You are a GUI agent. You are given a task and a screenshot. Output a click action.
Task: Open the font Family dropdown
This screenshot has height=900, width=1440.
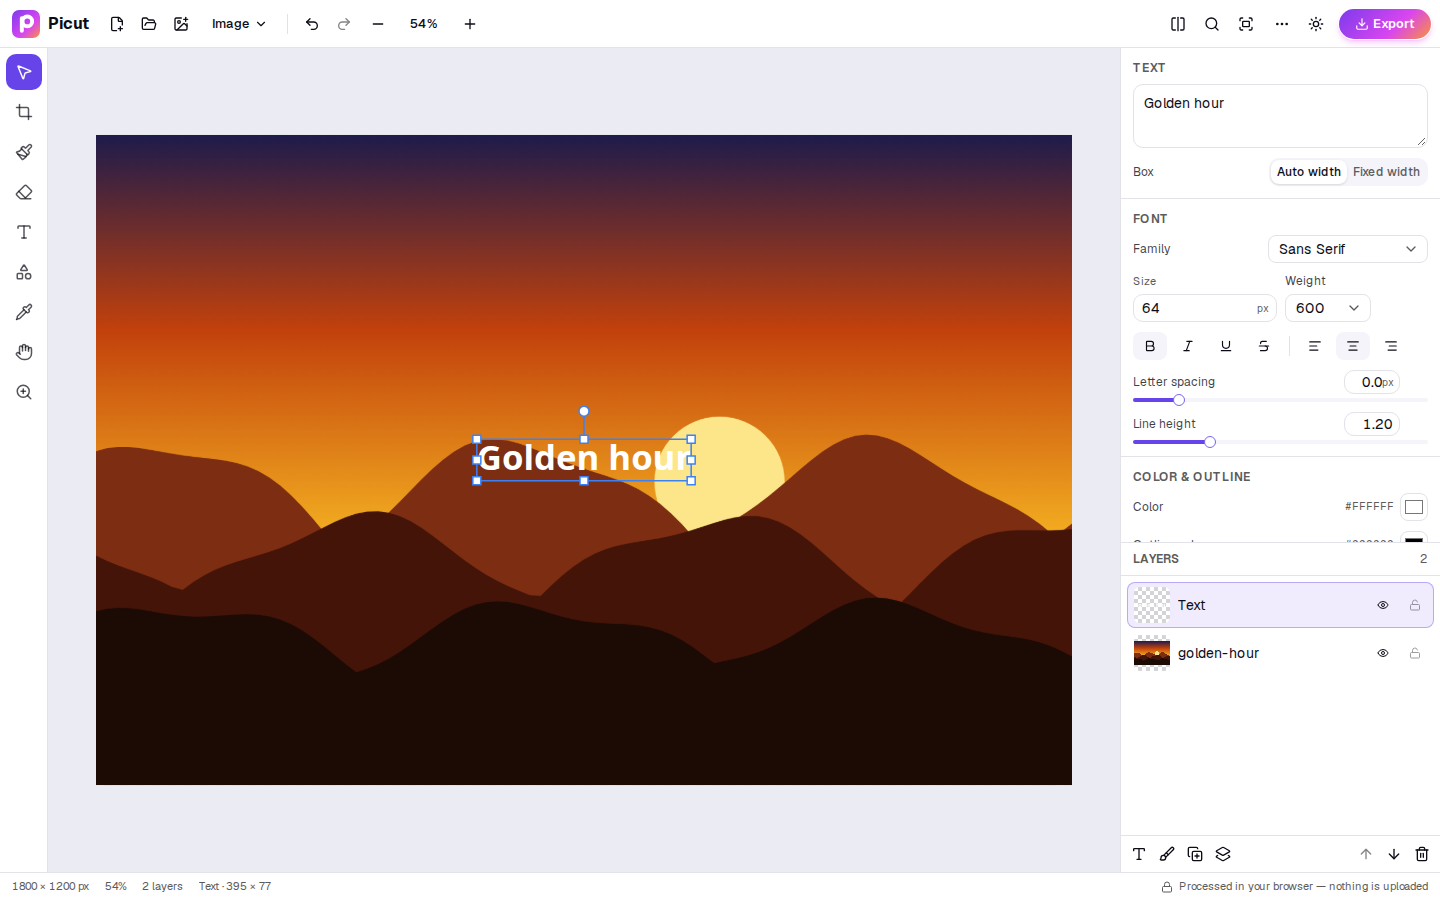point(1348,249)
